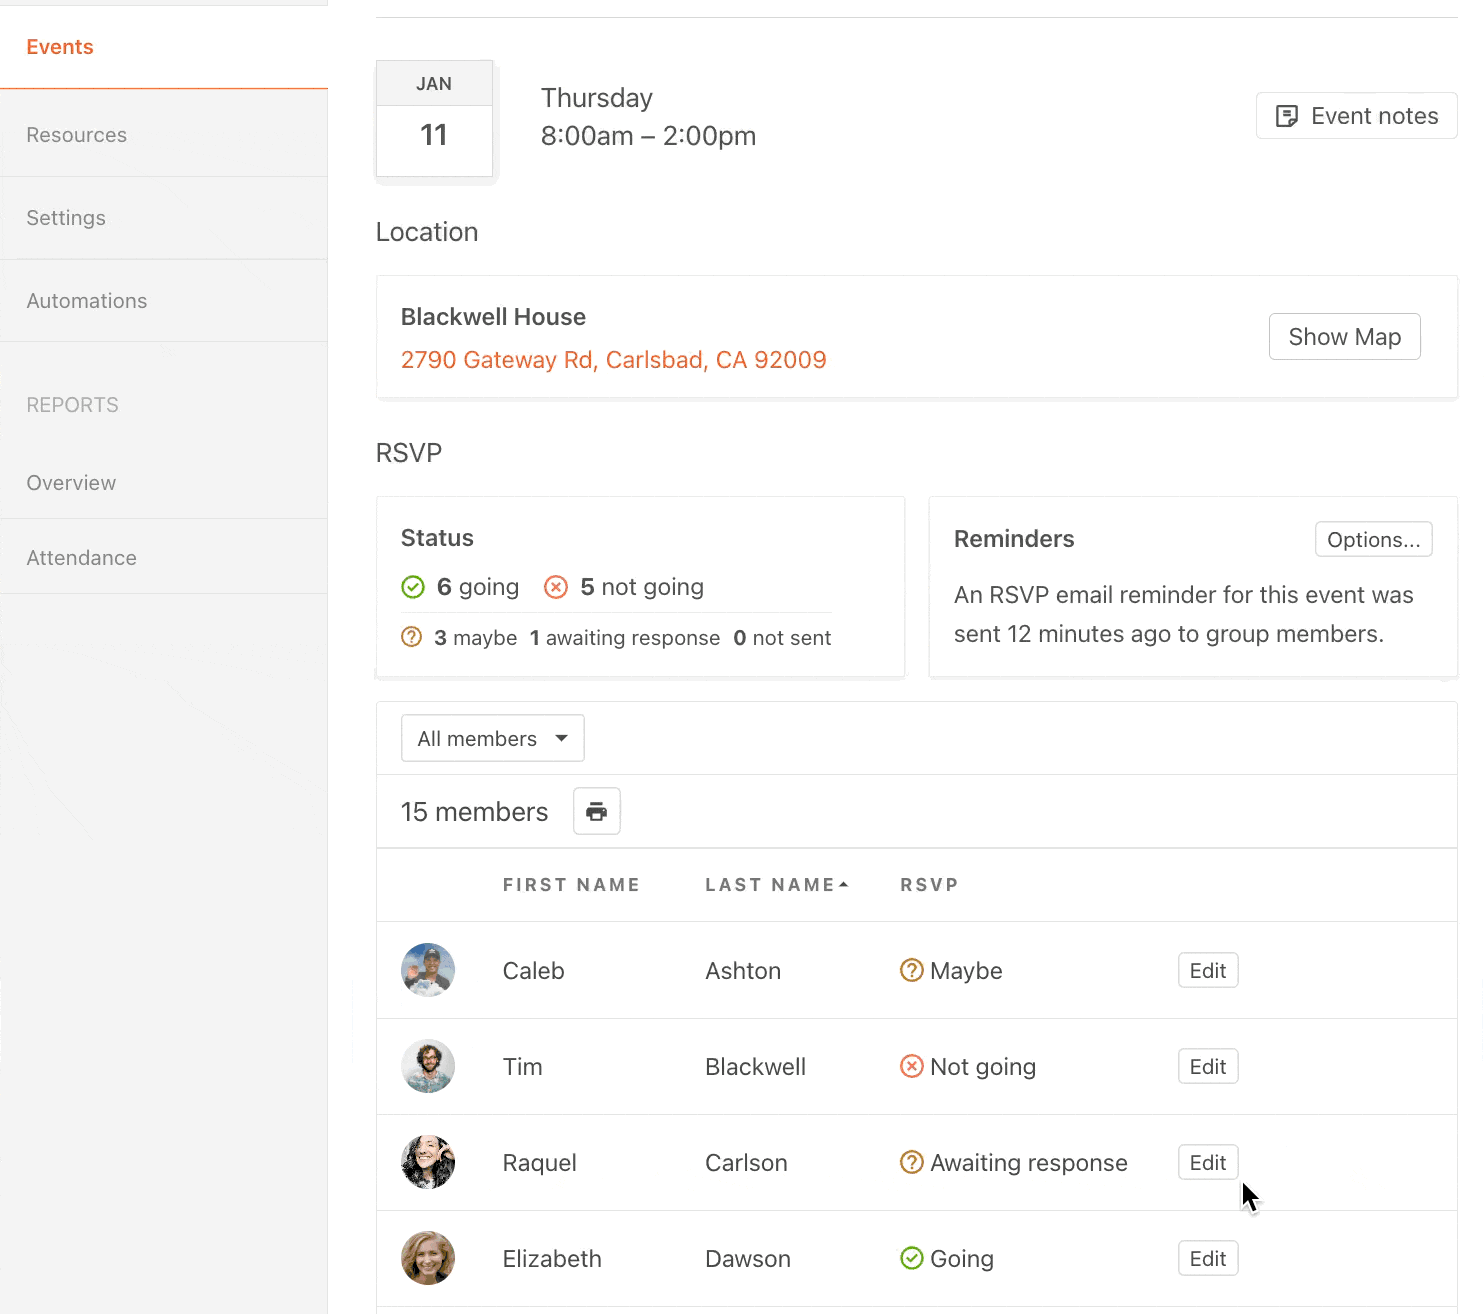This screenshot has width=1484, height=1314.
Task: Sort by First Name column header
Action: coord(571,885)
